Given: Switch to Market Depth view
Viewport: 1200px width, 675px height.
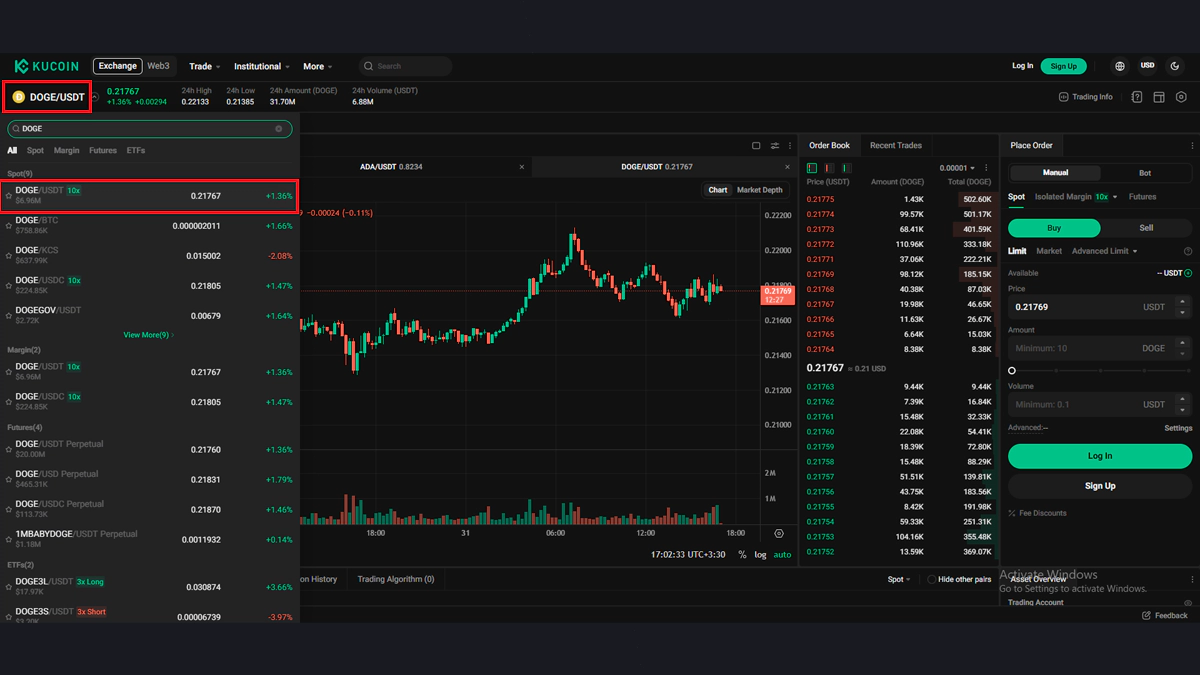Looking at the screenshot, I should pos(760,190).
